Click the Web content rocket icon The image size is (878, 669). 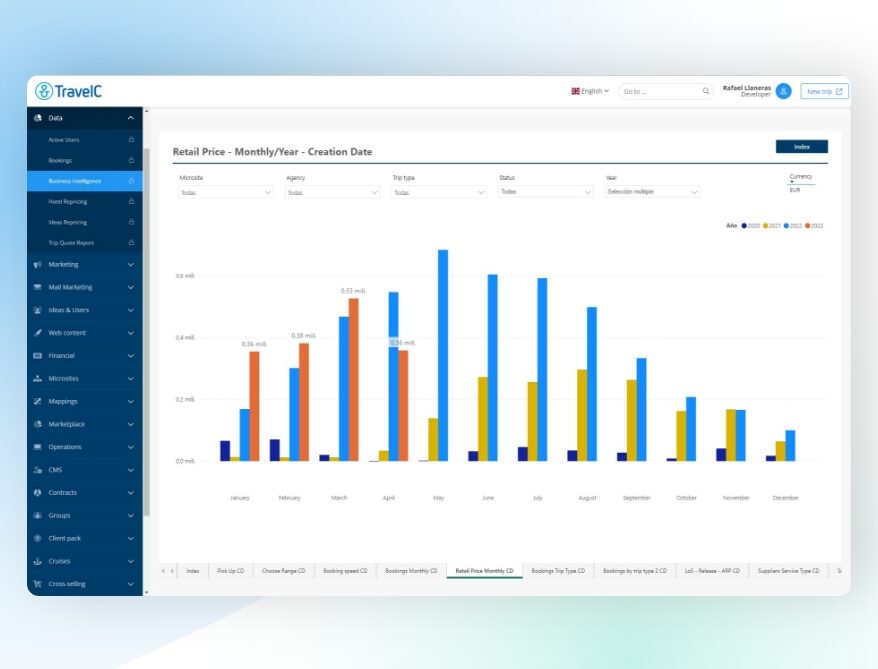(x=38, y=333)
